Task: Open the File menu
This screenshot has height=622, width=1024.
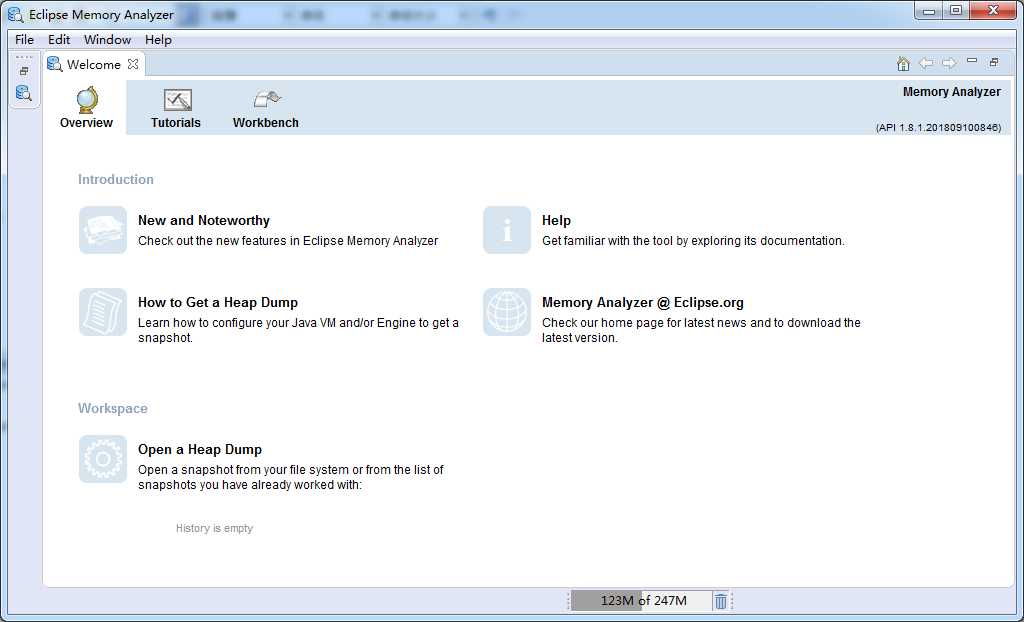Action: coord(24,40)
